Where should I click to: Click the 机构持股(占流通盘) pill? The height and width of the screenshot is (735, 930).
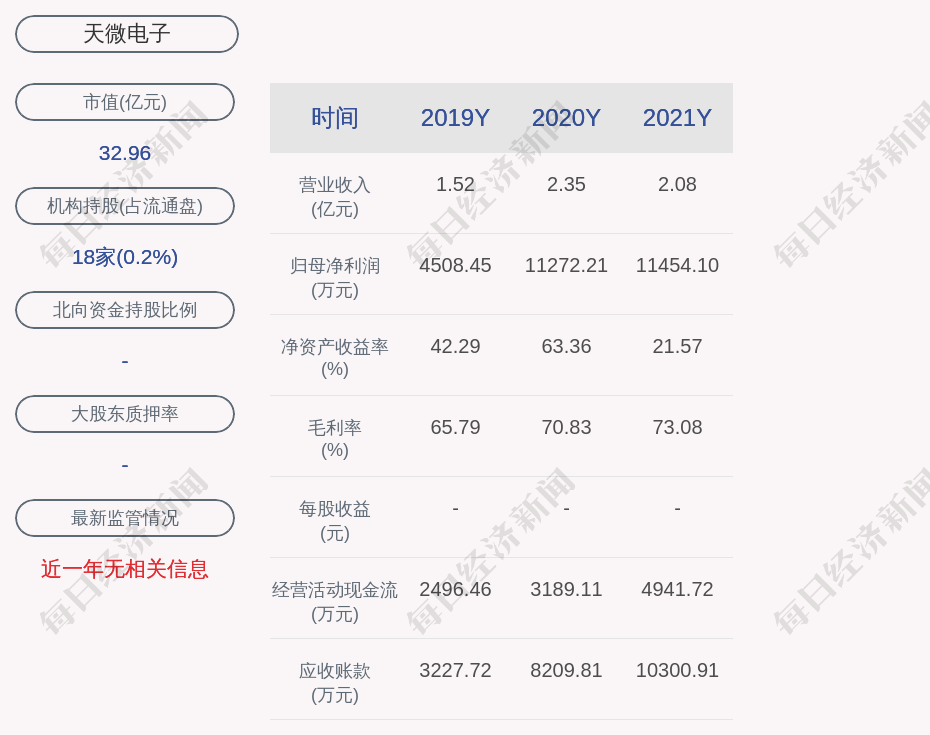click(x=125, y=206)
